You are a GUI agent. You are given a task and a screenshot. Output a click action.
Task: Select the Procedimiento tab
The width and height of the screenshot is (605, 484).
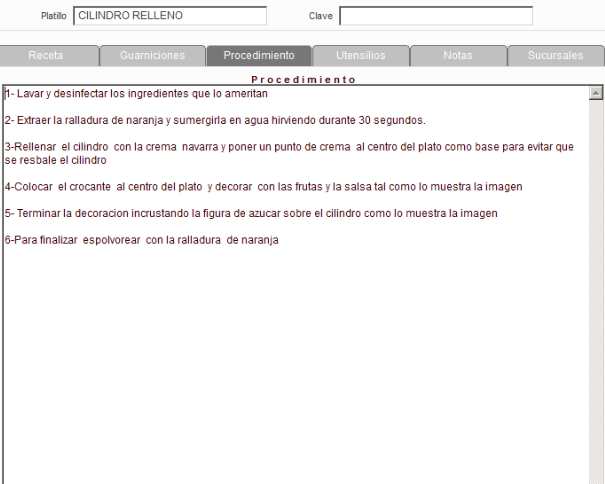[x=258, y=55]
